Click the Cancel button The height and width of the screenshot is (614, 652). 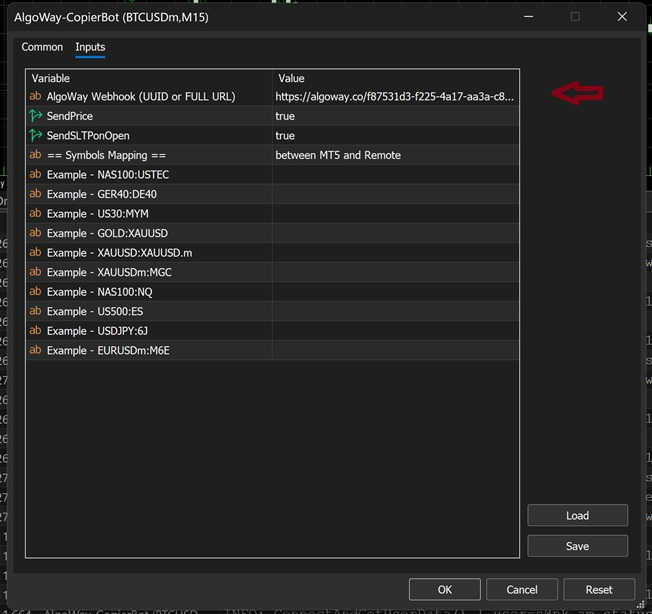pos(522,589)
